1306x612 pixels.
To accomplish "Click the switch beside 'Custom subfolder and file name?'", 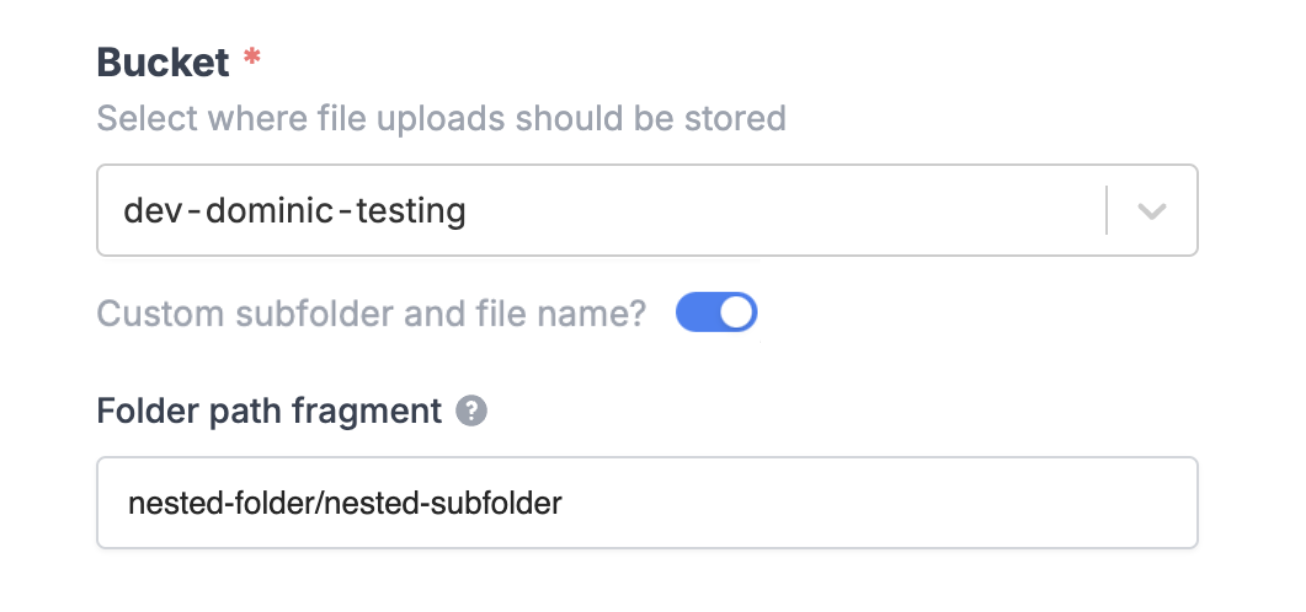I will [718, 313].
